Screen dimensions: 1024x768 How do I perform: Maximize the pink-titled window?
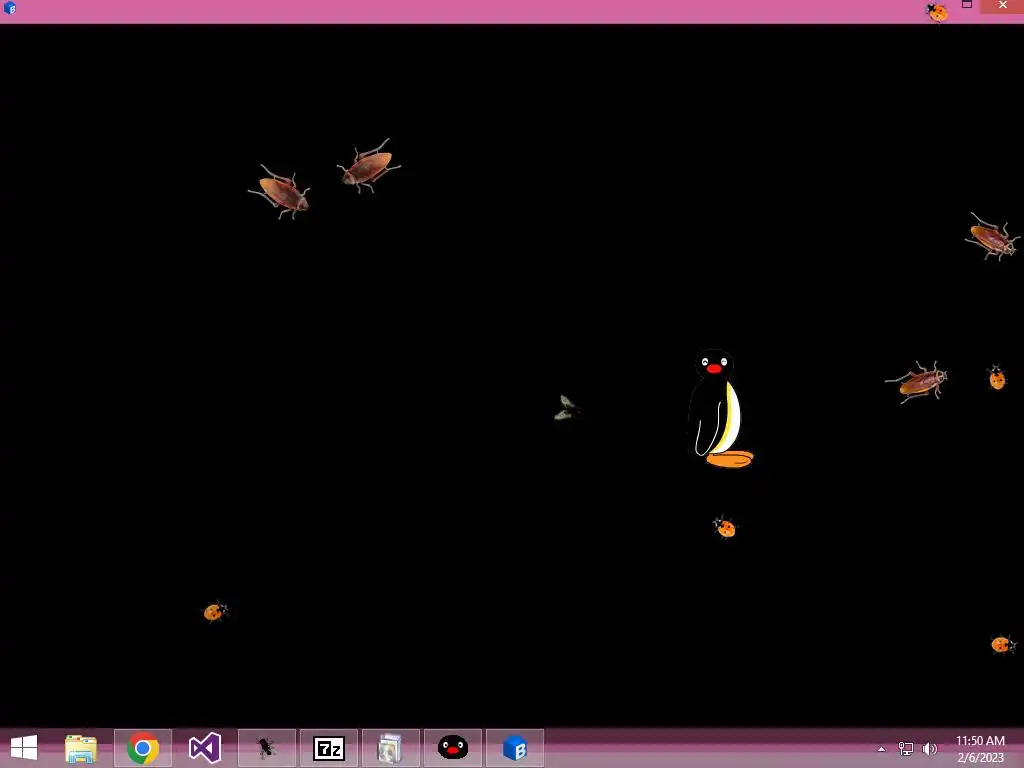967,5
